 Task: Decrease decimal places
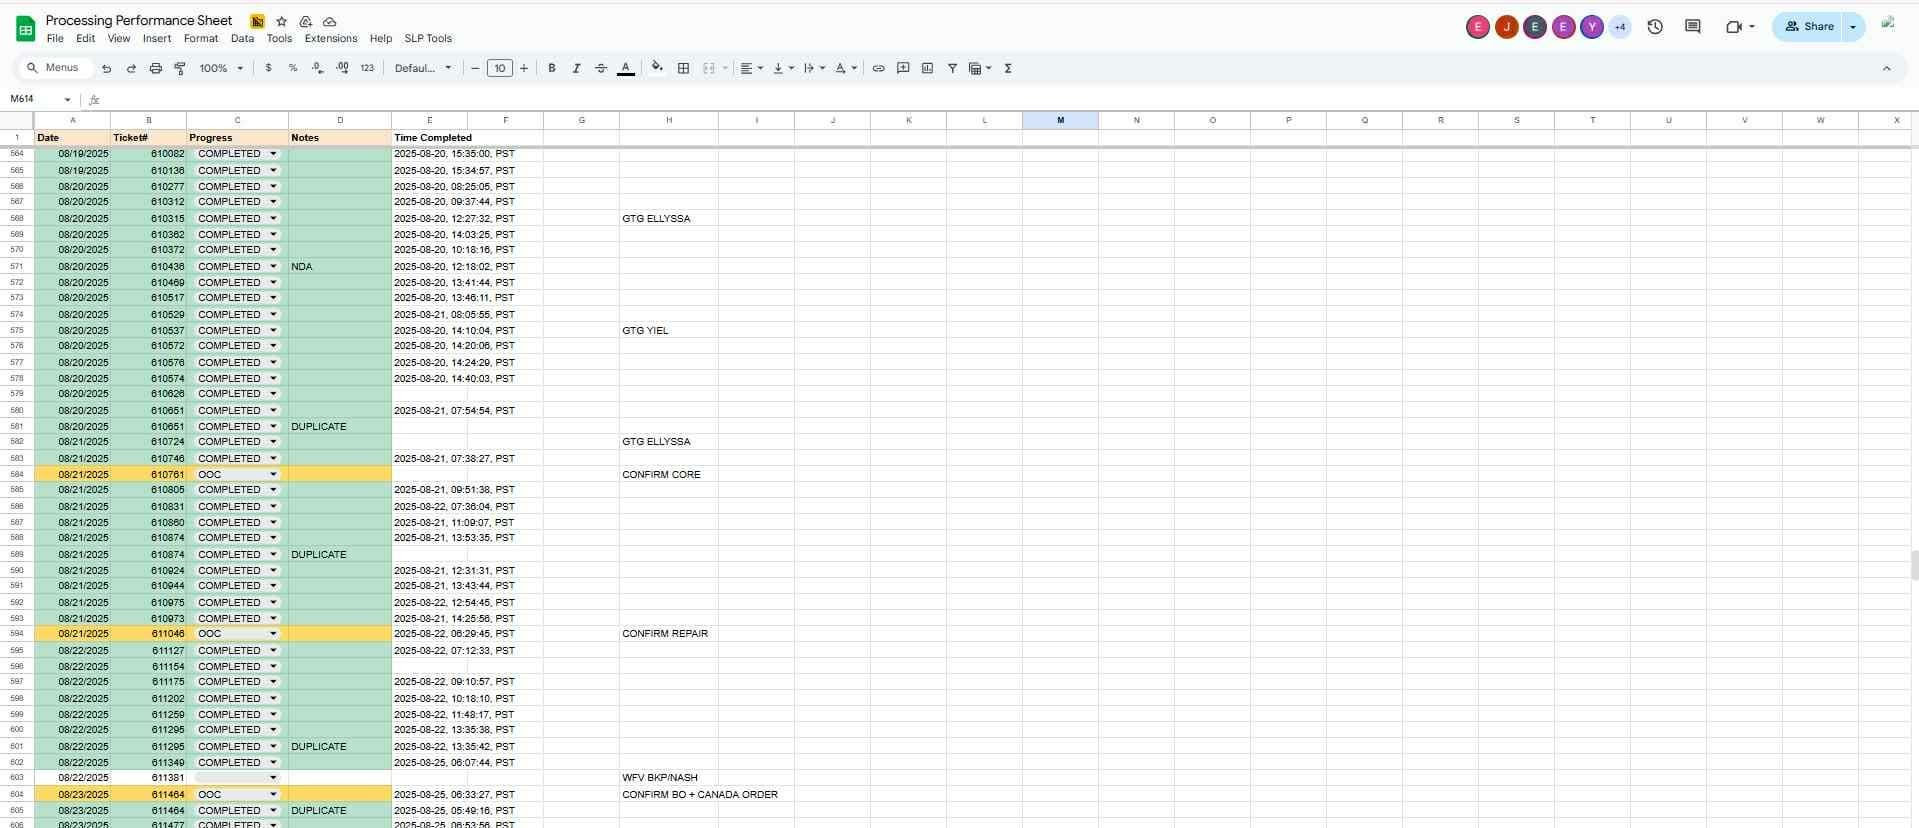[317, 68]
